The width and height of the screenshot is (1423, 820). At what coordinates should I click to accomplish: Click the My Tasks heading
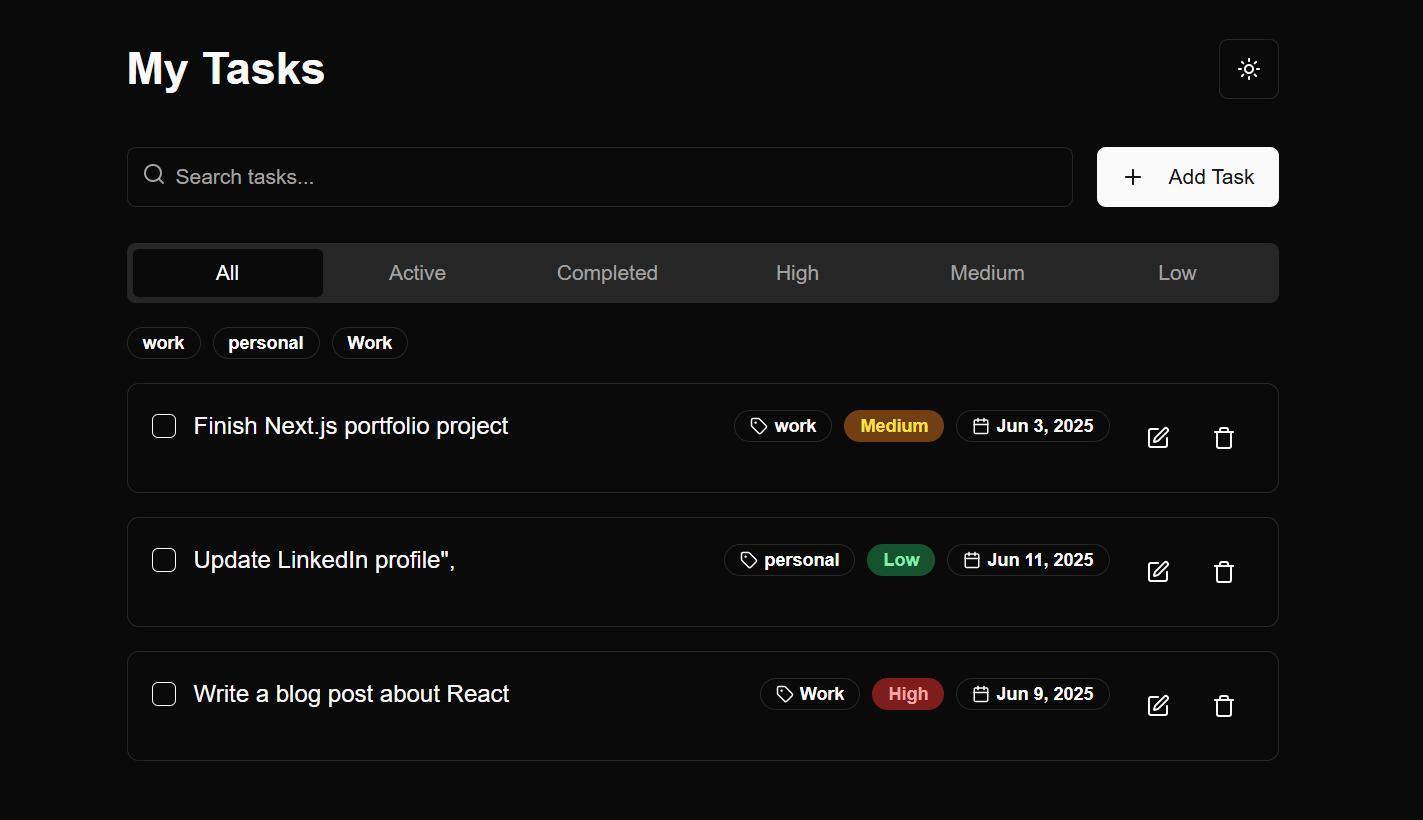pos(226,69)
